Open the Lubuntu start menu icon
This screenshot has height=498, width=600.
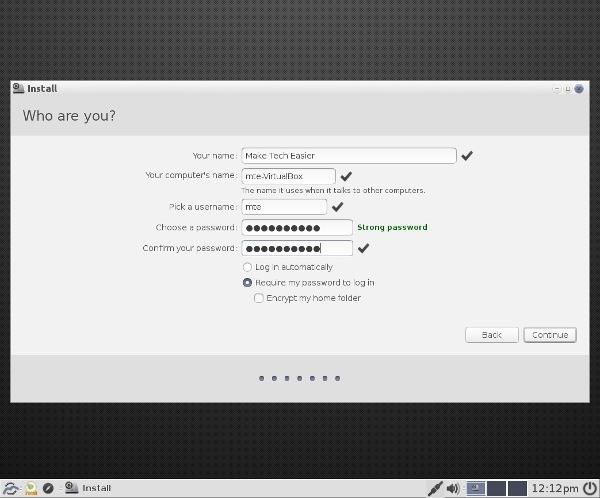pyautogui.click(x=10, y=488)
